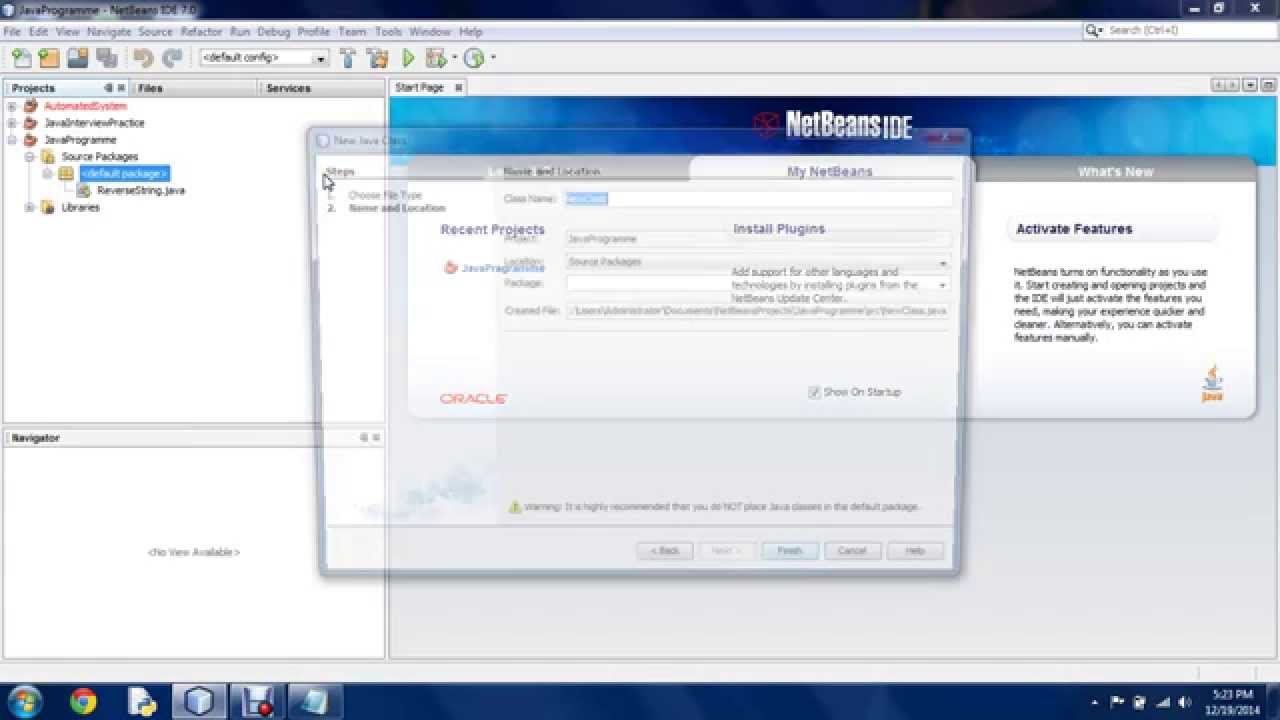Collapse the Source Packages node
The width and height of the screenshot is (1280, 720).
pos(29,157)
